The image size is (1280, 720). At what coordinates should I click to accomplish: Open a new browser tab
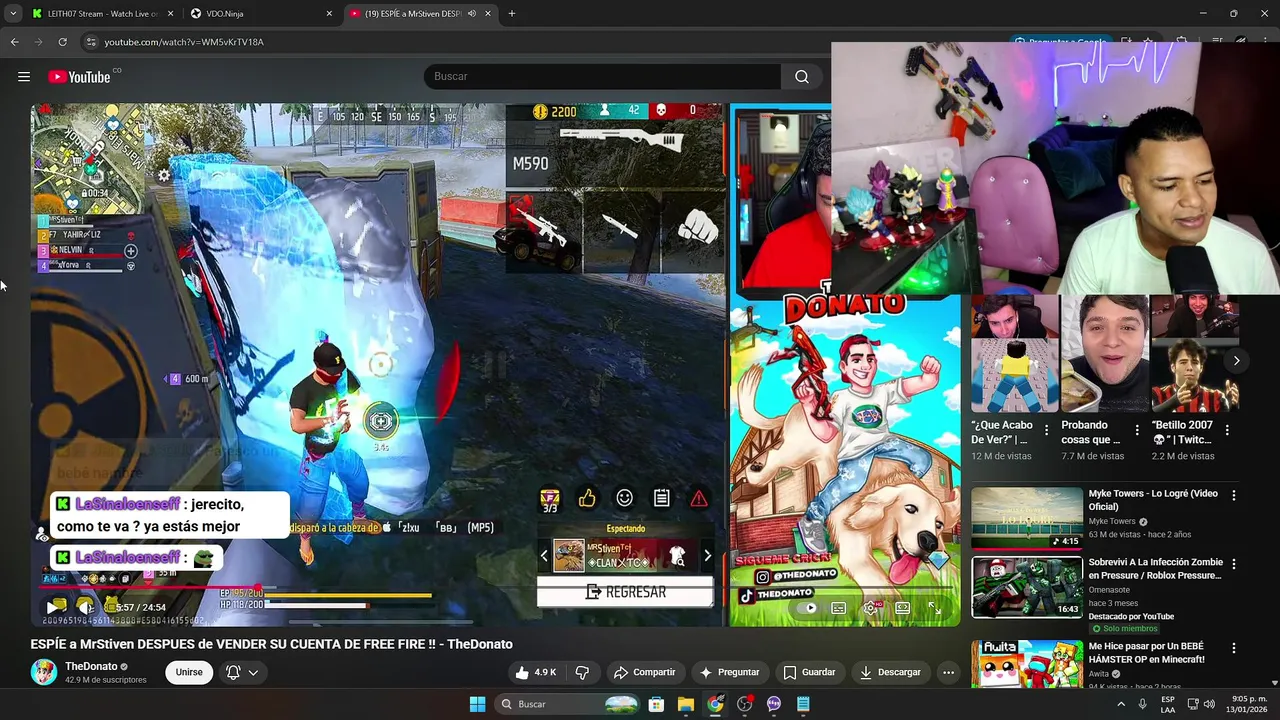512,14
